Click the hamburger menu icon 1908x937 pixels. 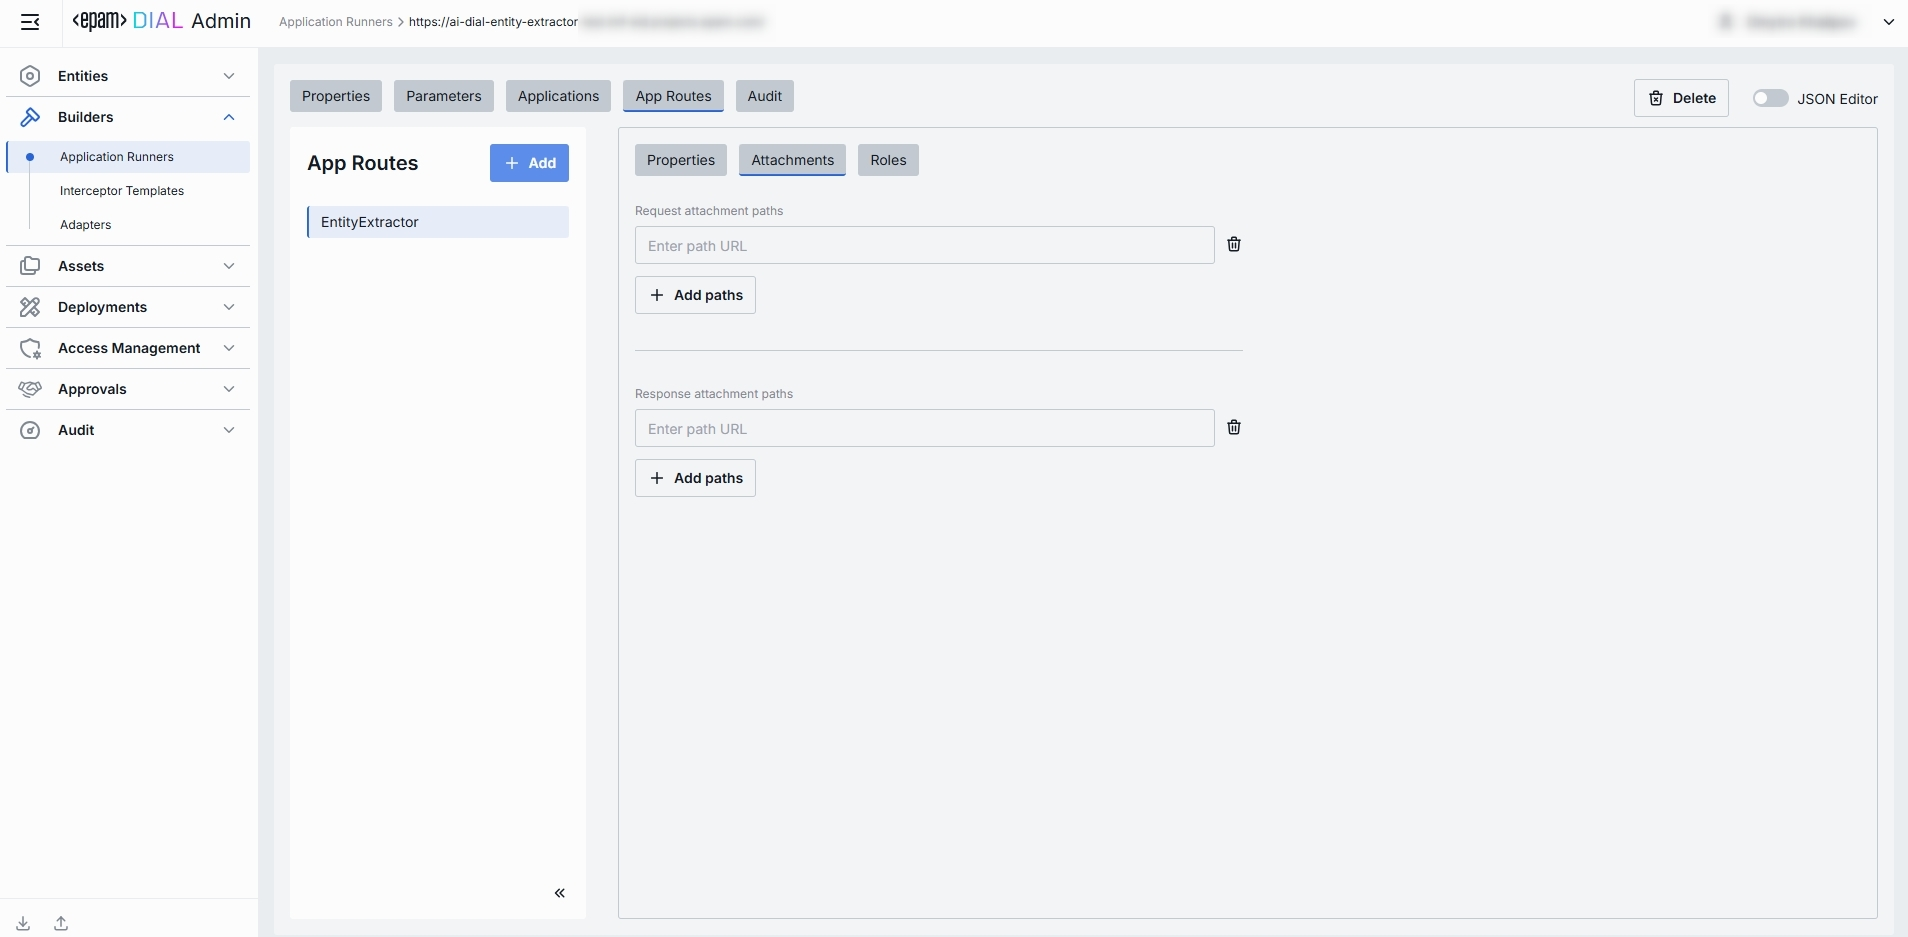click(30, 22)
